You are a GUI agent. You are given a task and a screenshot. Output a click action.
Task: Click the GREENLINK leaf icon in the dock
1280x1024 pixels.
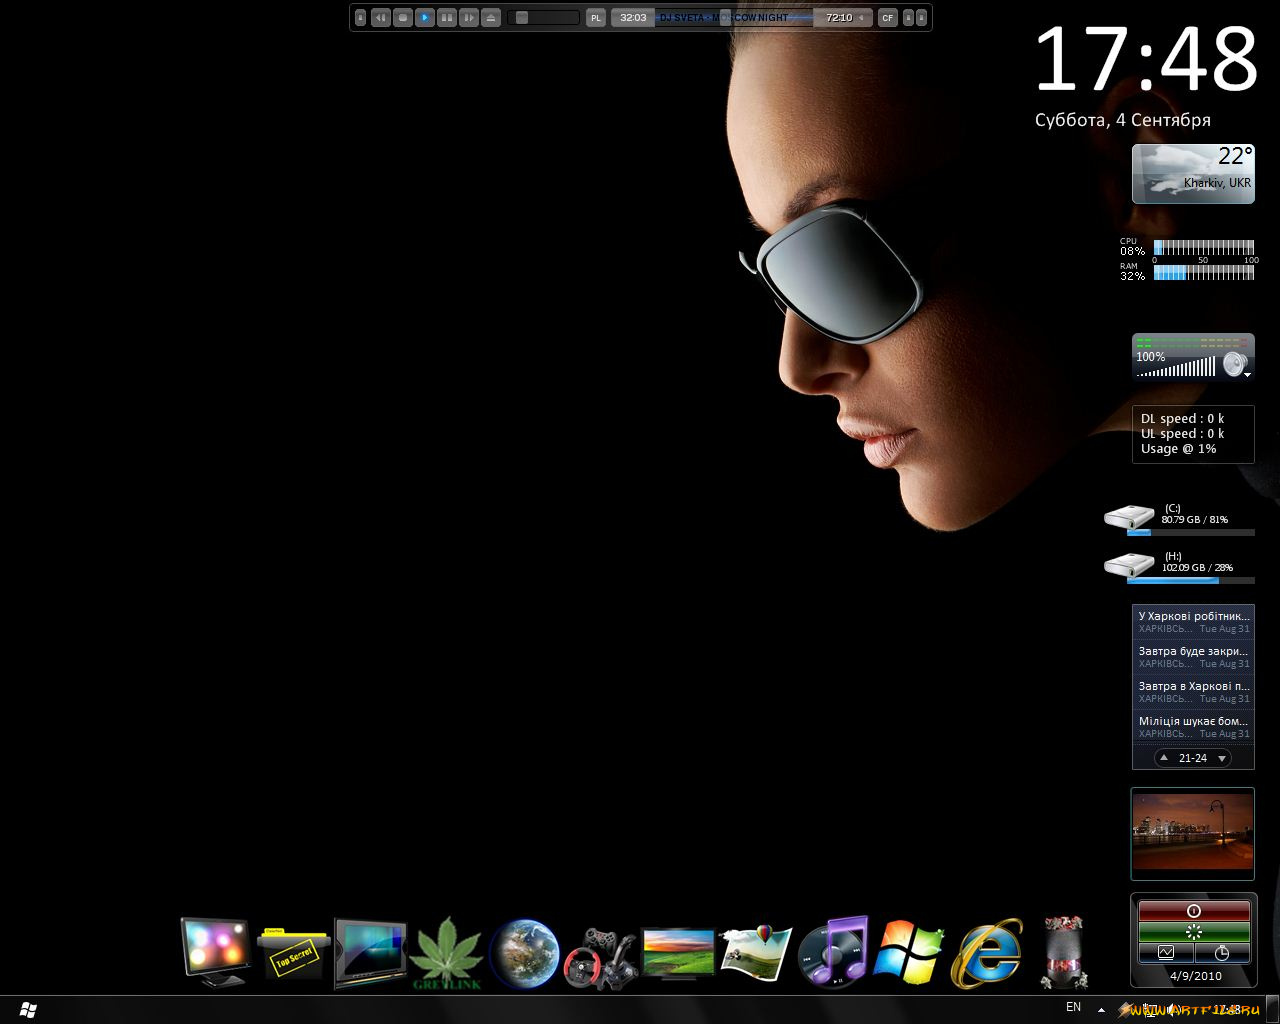pos(447,948)
